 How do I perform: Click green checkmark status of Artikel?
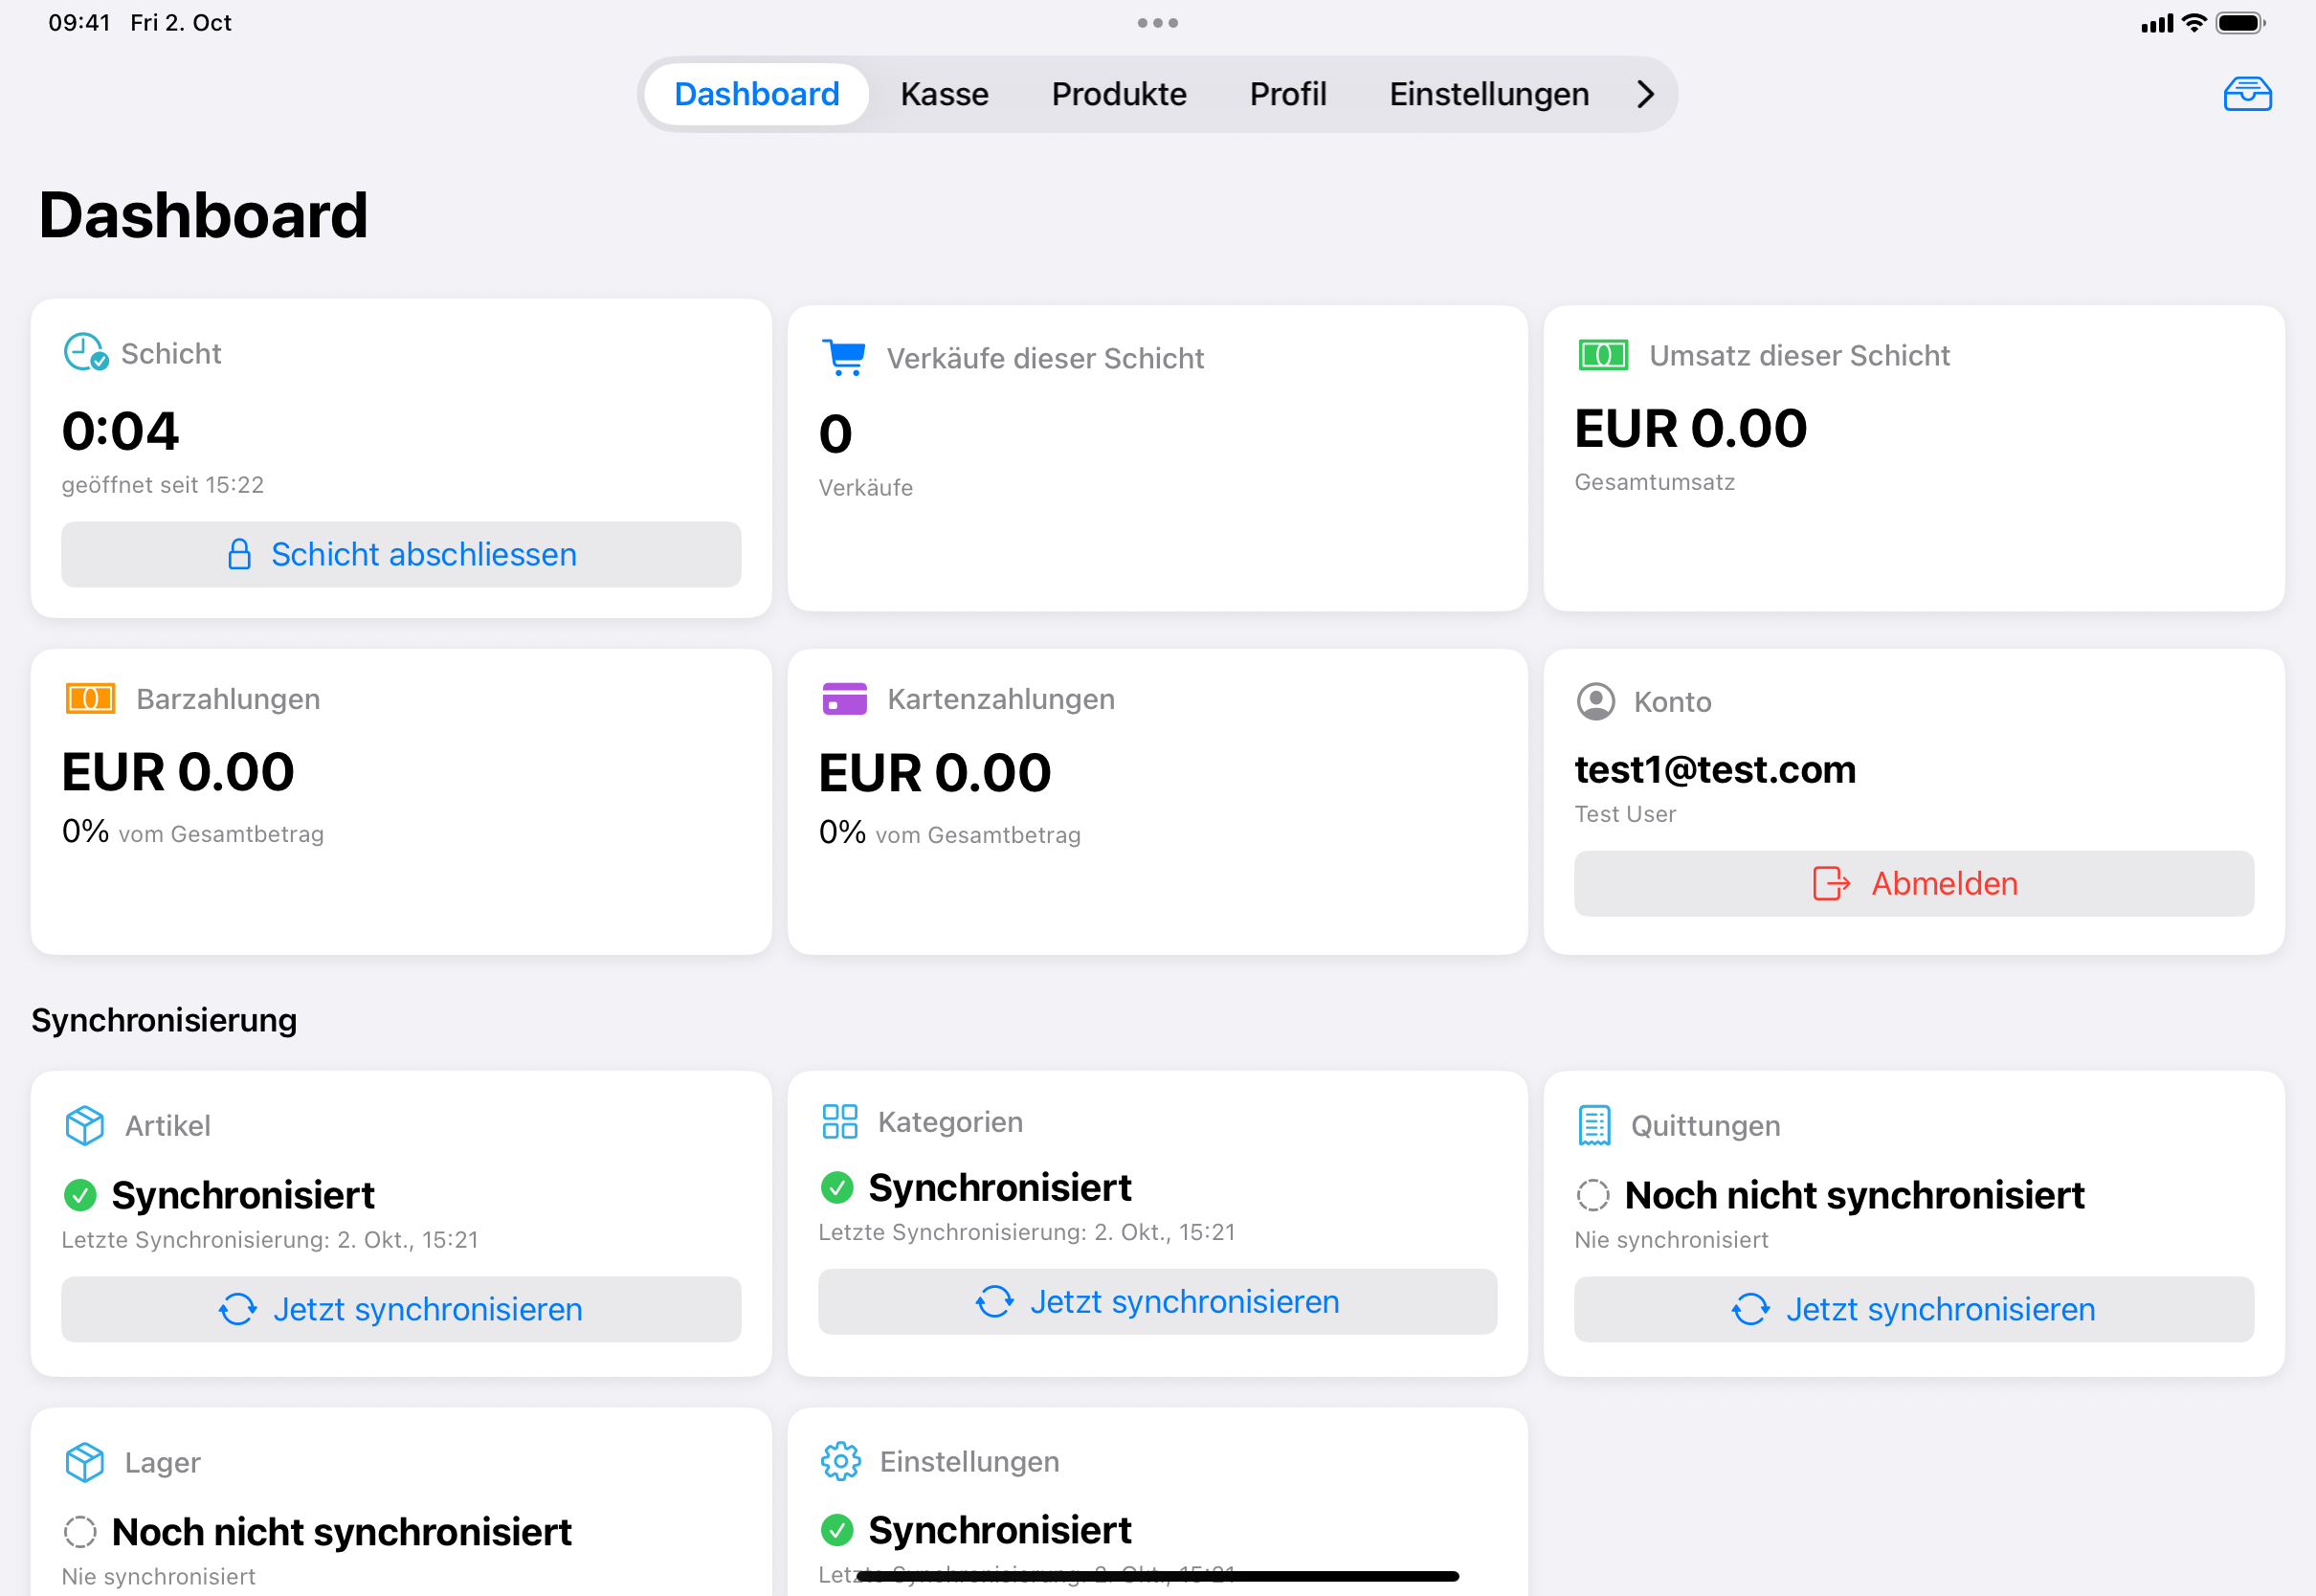(80, 1195)
